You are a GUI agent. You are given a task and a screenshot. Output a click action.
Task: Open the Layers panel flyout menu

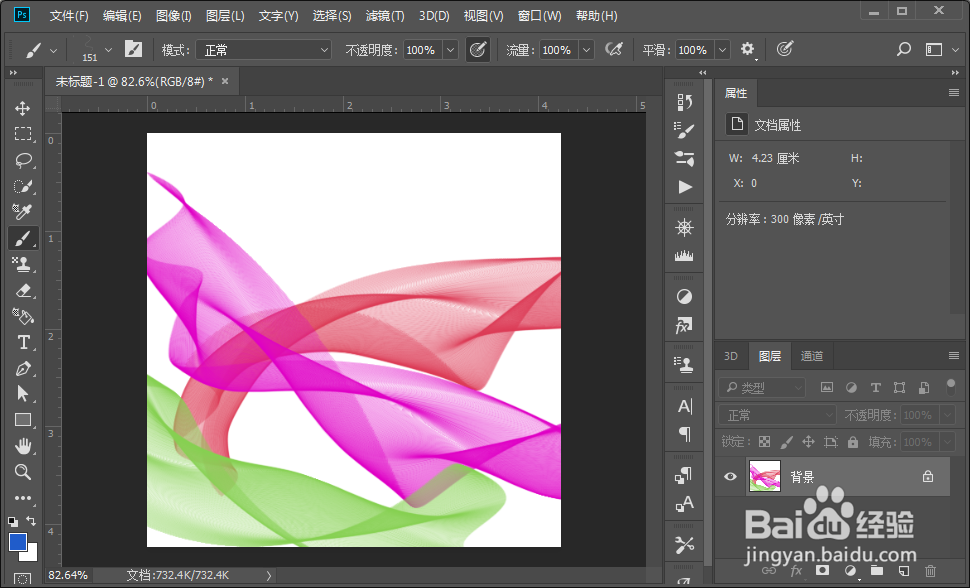tap(953, 356)
